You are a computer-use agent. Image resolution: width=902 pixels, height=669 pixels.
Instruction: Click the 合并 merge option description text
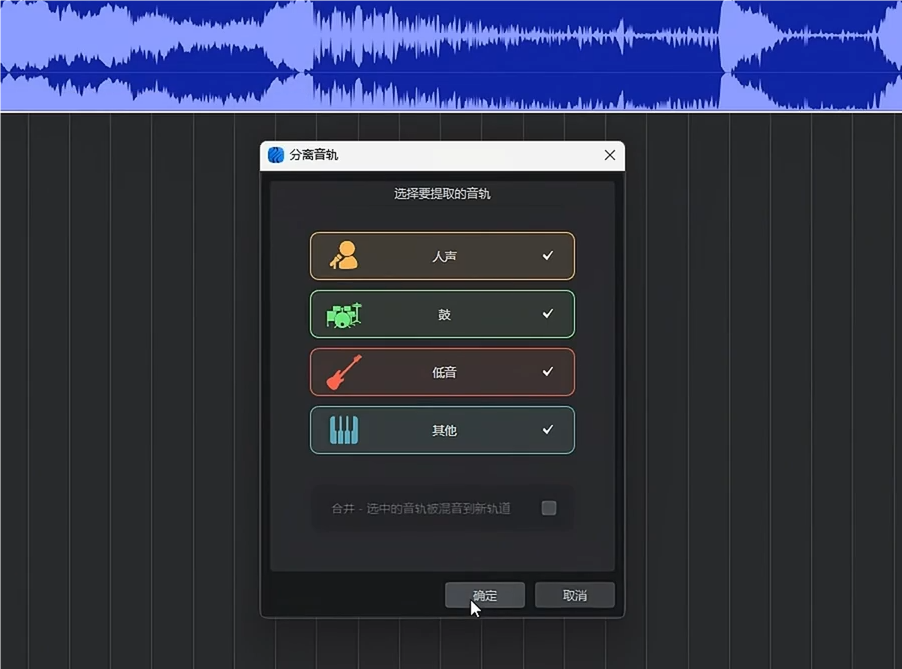(421, 509)
